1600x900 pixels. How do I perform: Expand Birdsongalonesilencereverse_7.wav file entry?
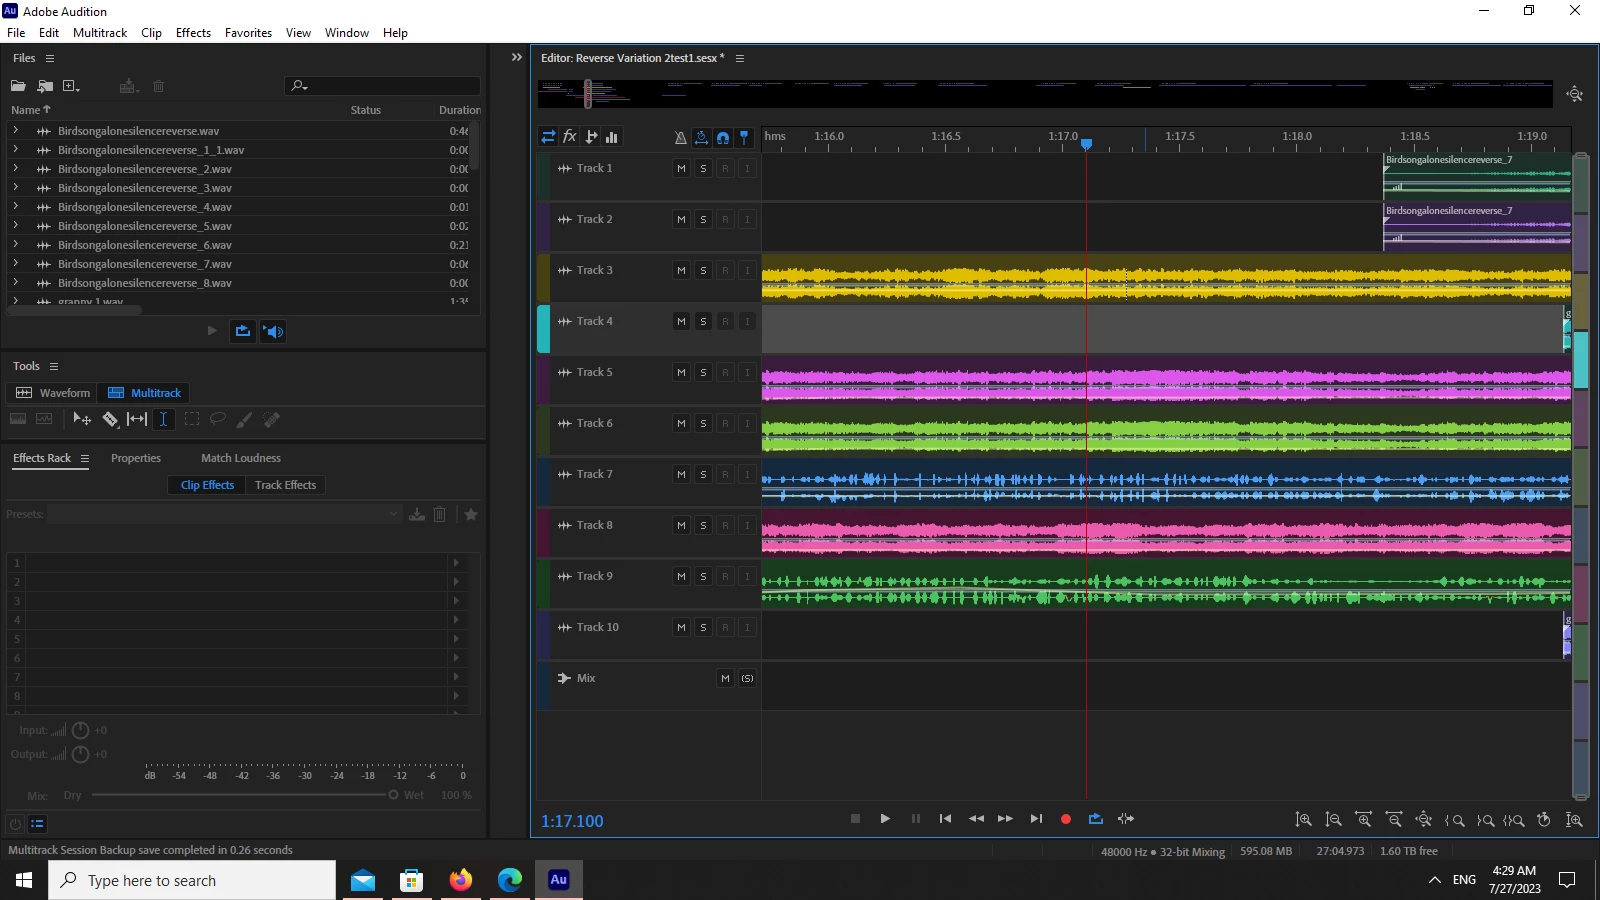click(15, 263)
